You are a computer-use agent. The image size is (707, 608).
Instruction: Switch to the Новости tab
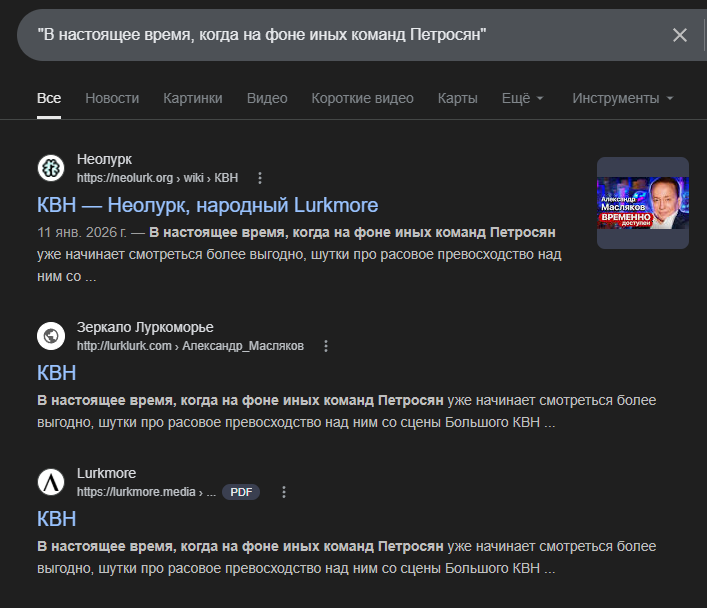click(112, 98)
